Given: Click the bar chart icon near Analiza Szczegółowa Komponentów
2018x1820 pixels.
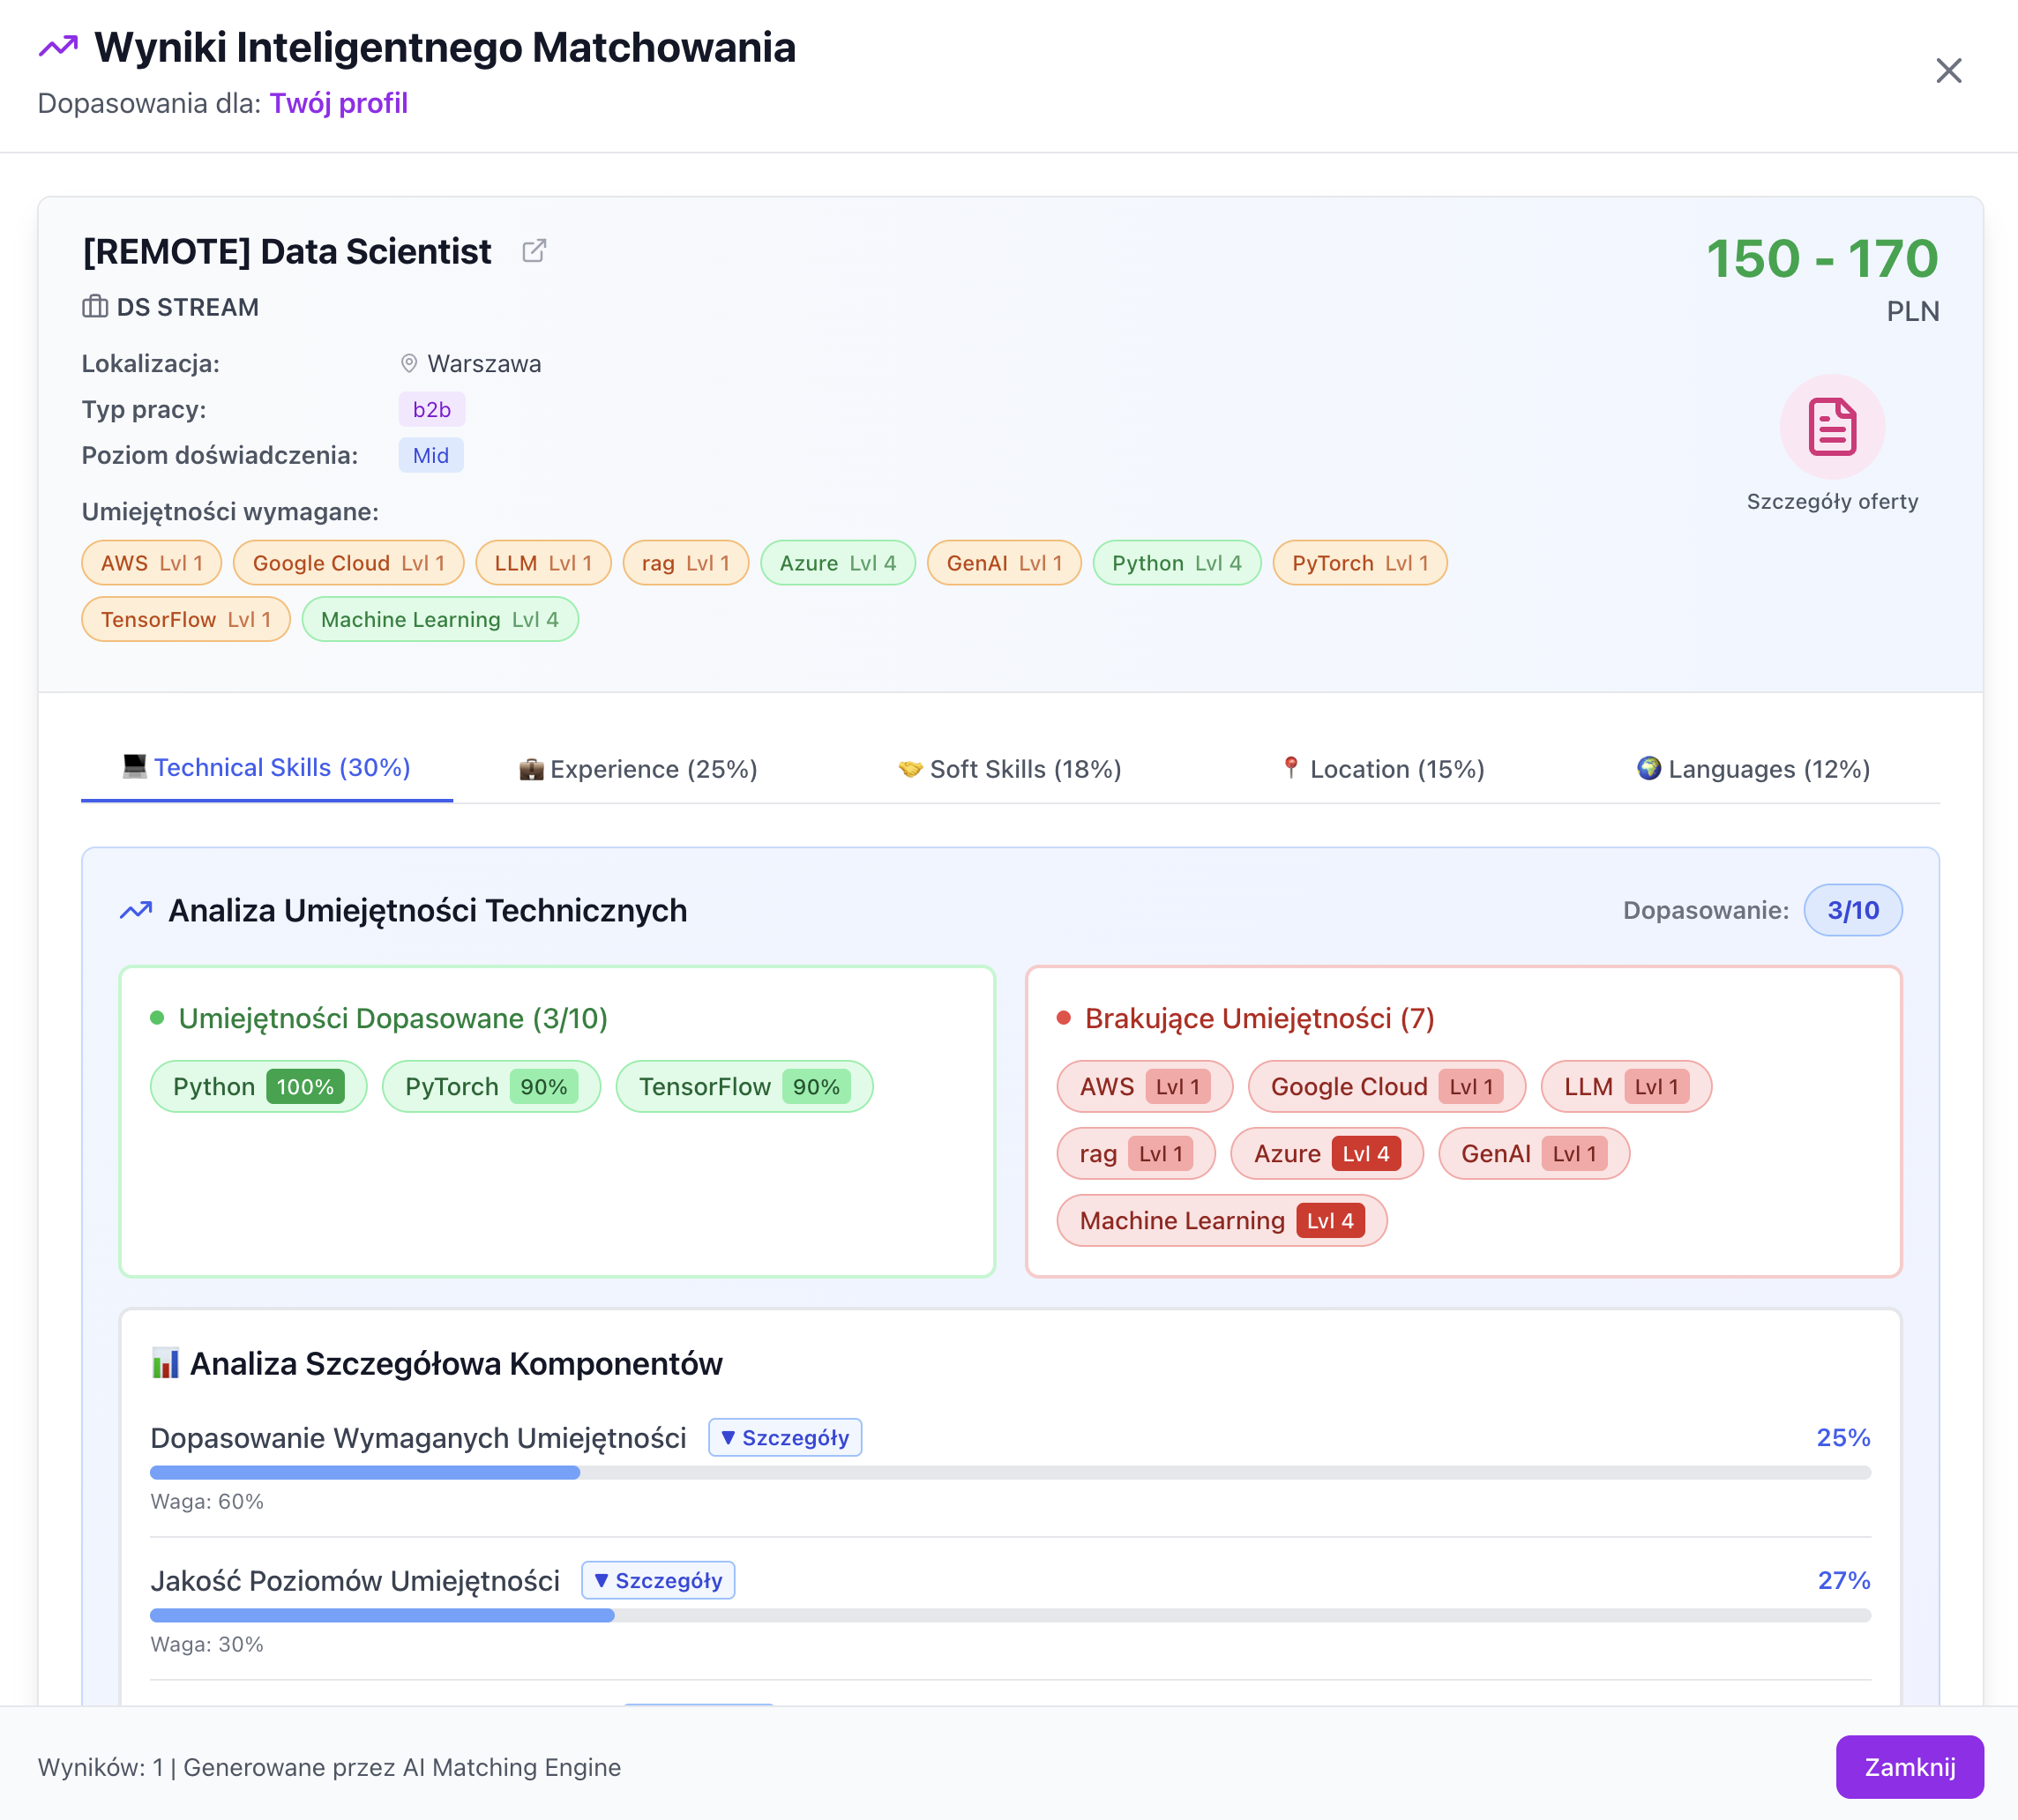Looking at the screenshot, I should (165, 1362).
